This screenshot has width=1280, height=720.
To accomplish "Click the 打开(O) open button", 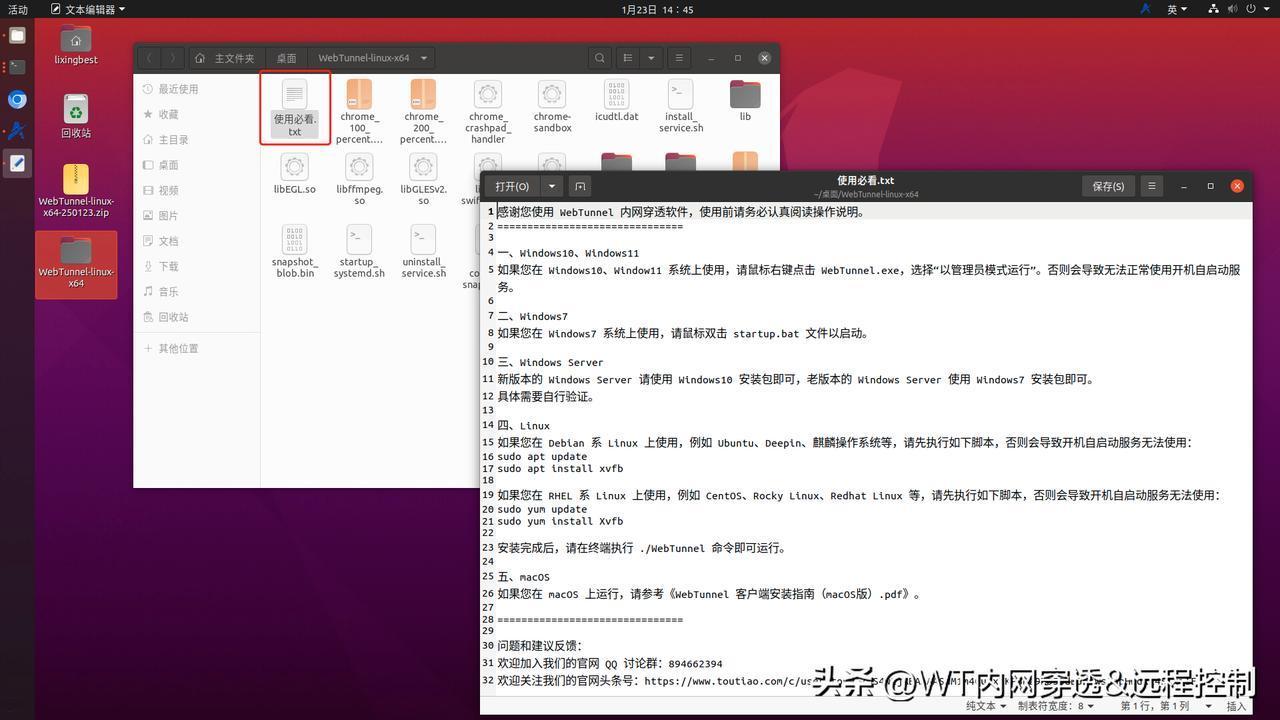I will click(514, 186).
